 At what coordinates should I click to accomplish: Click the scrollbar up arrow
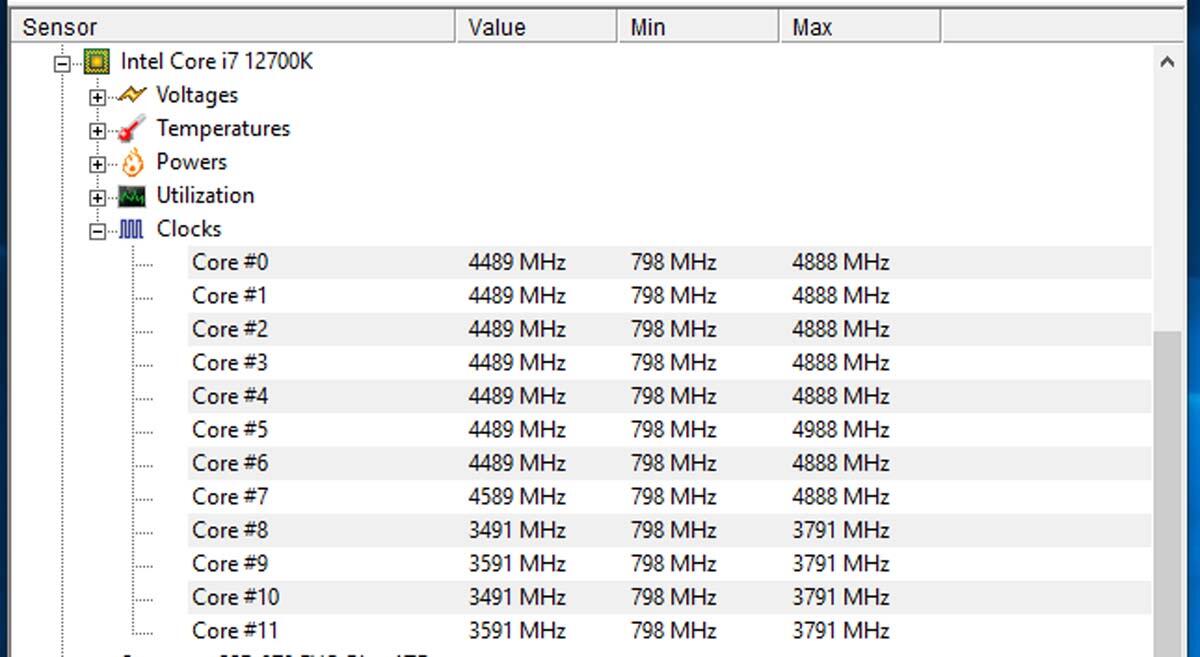(x=1167, y=62)
